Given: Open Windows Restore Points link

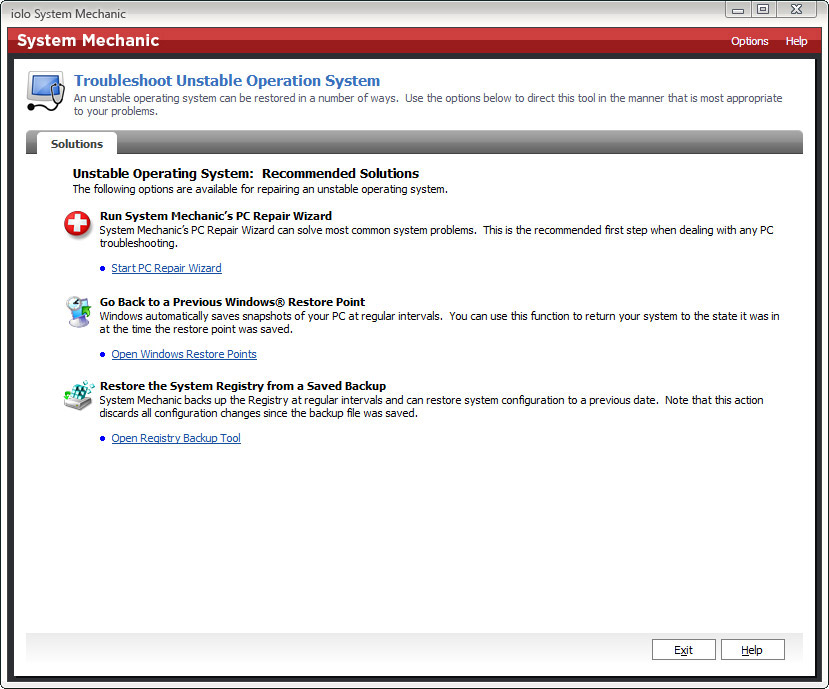Looking at the screenshot, I should pos(184,354).
